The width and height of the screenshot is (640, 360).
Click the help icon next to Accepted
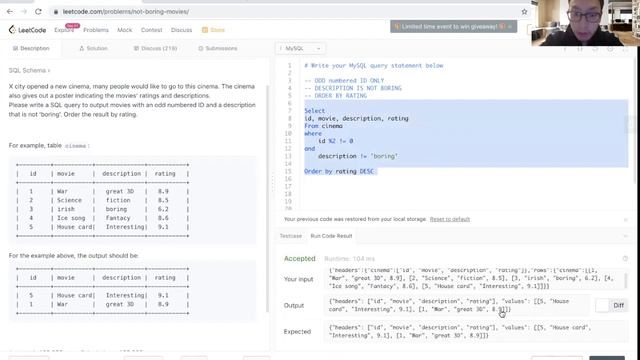[625, 258]
